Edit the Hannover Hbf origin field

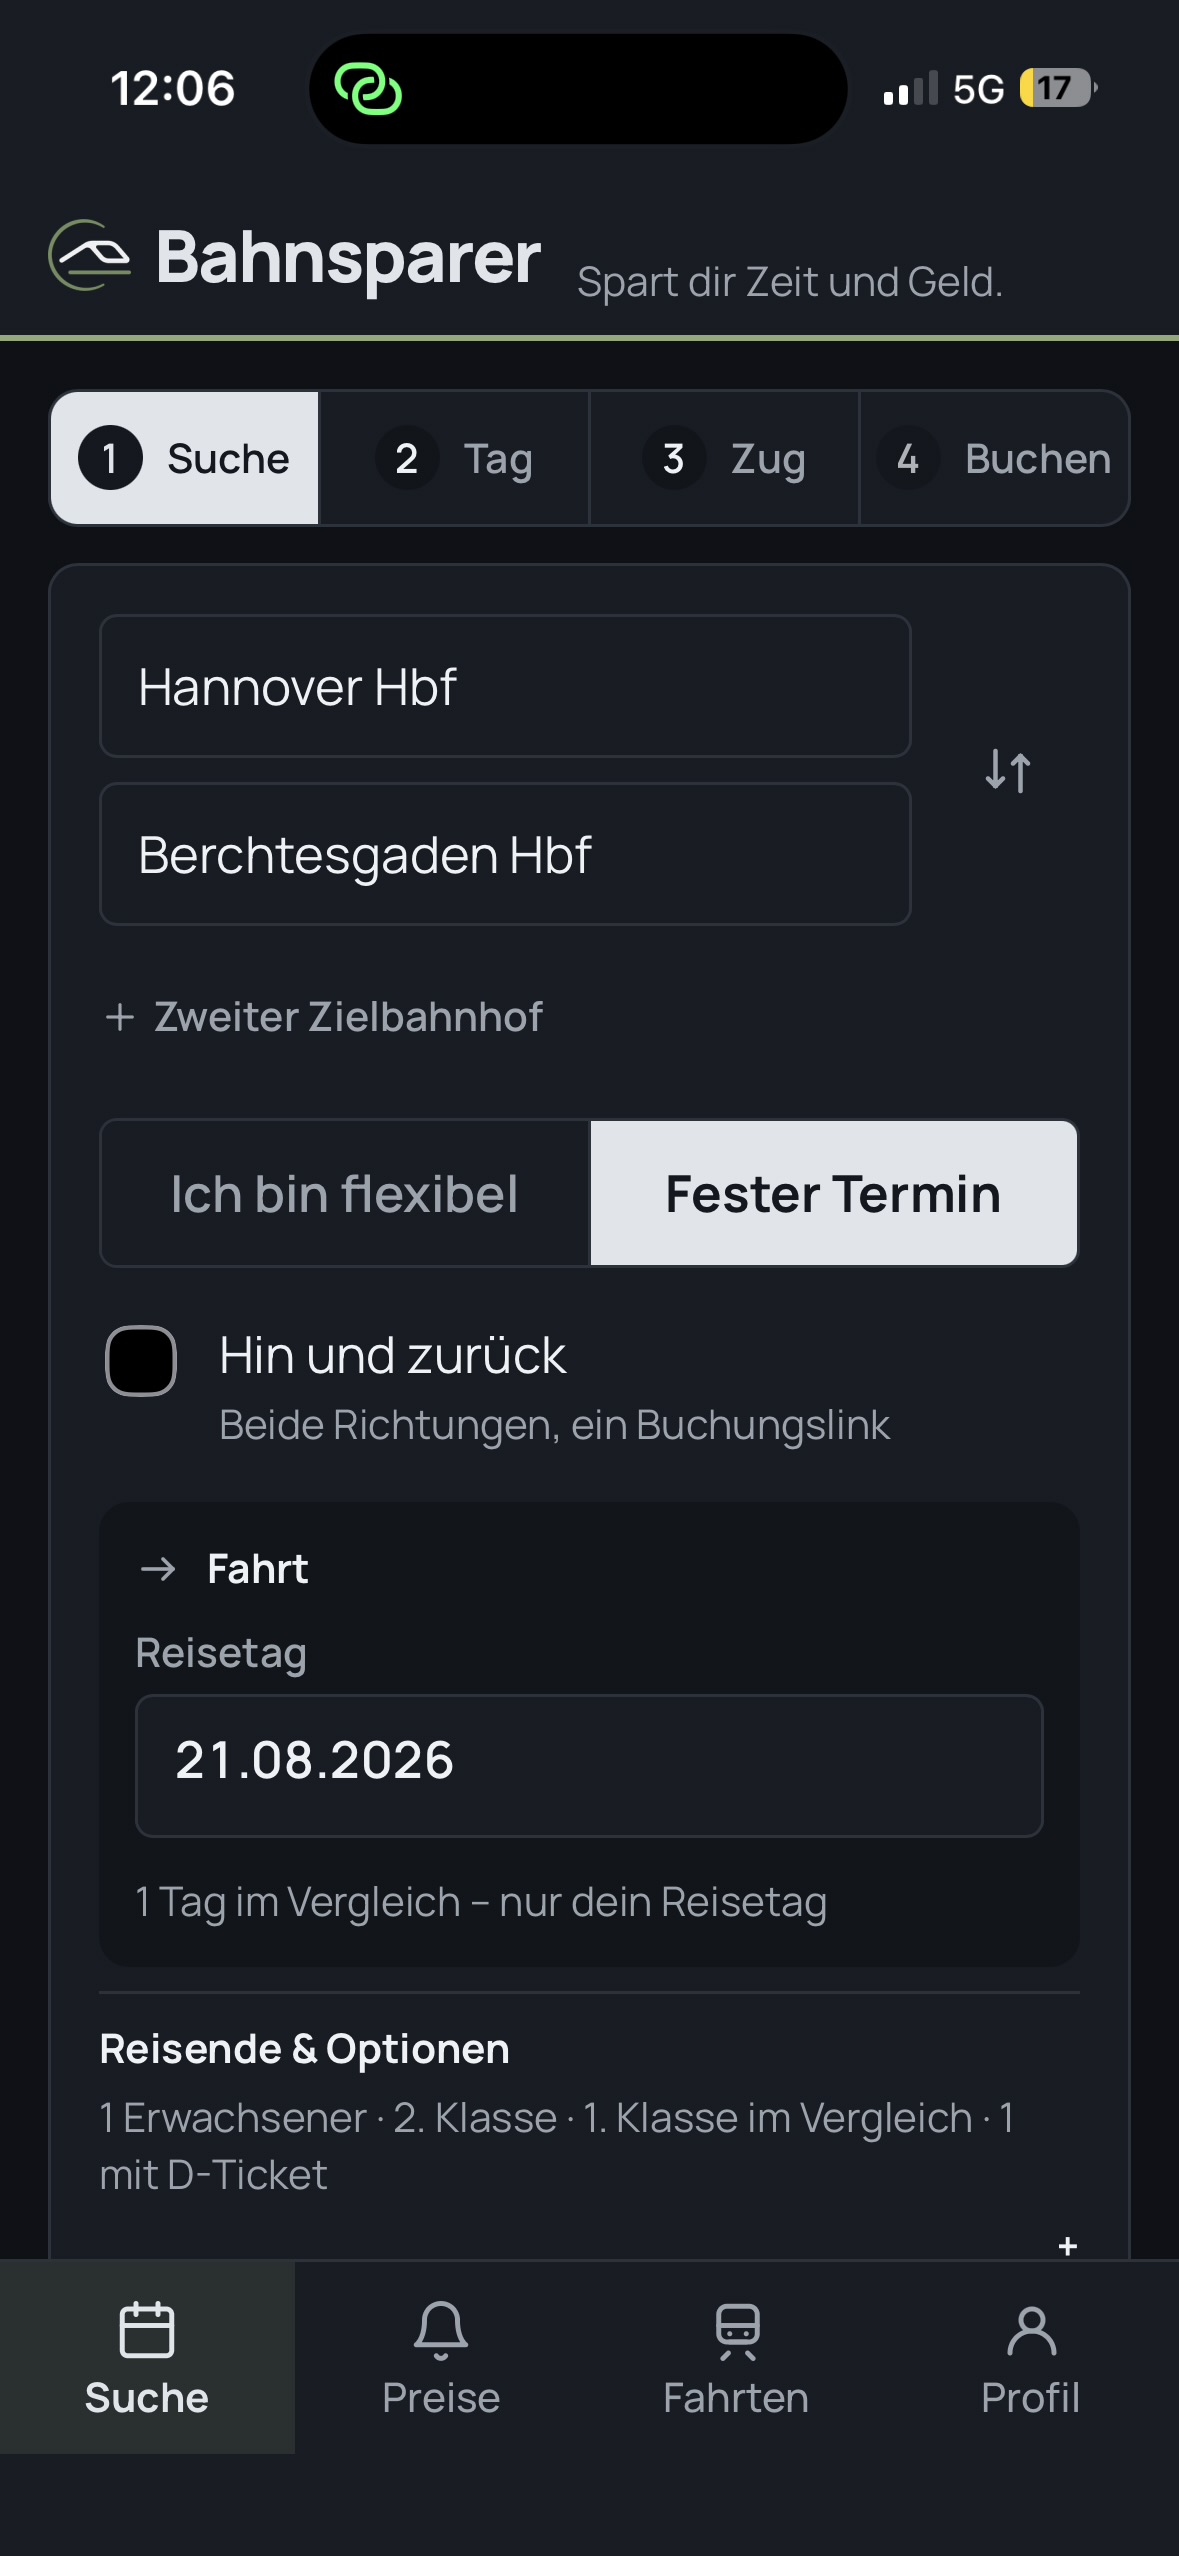tap(505, 686)
